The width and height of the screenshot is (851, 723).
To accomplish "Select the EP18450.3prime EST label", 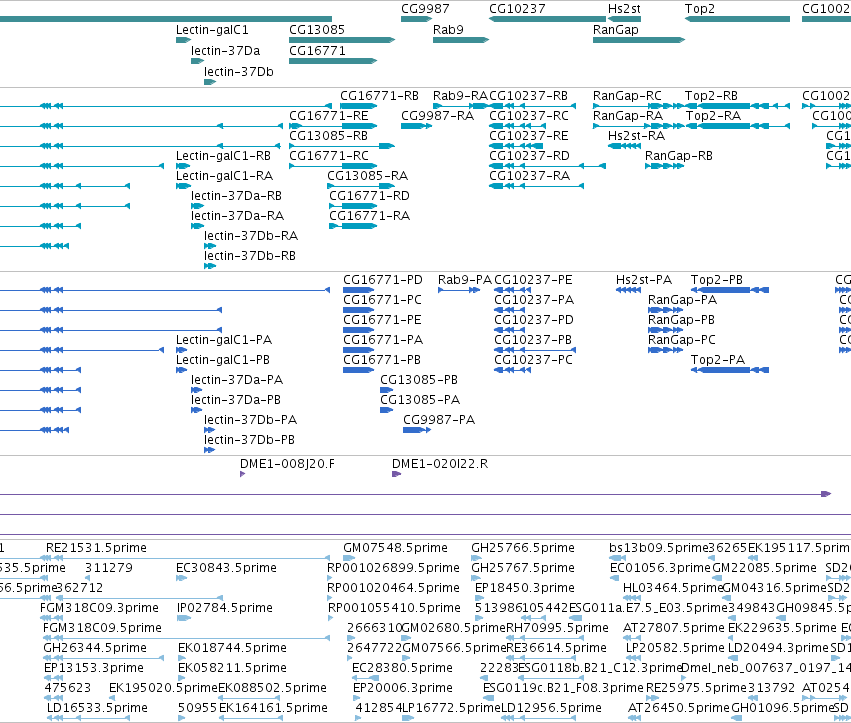I will coord(524,588).
